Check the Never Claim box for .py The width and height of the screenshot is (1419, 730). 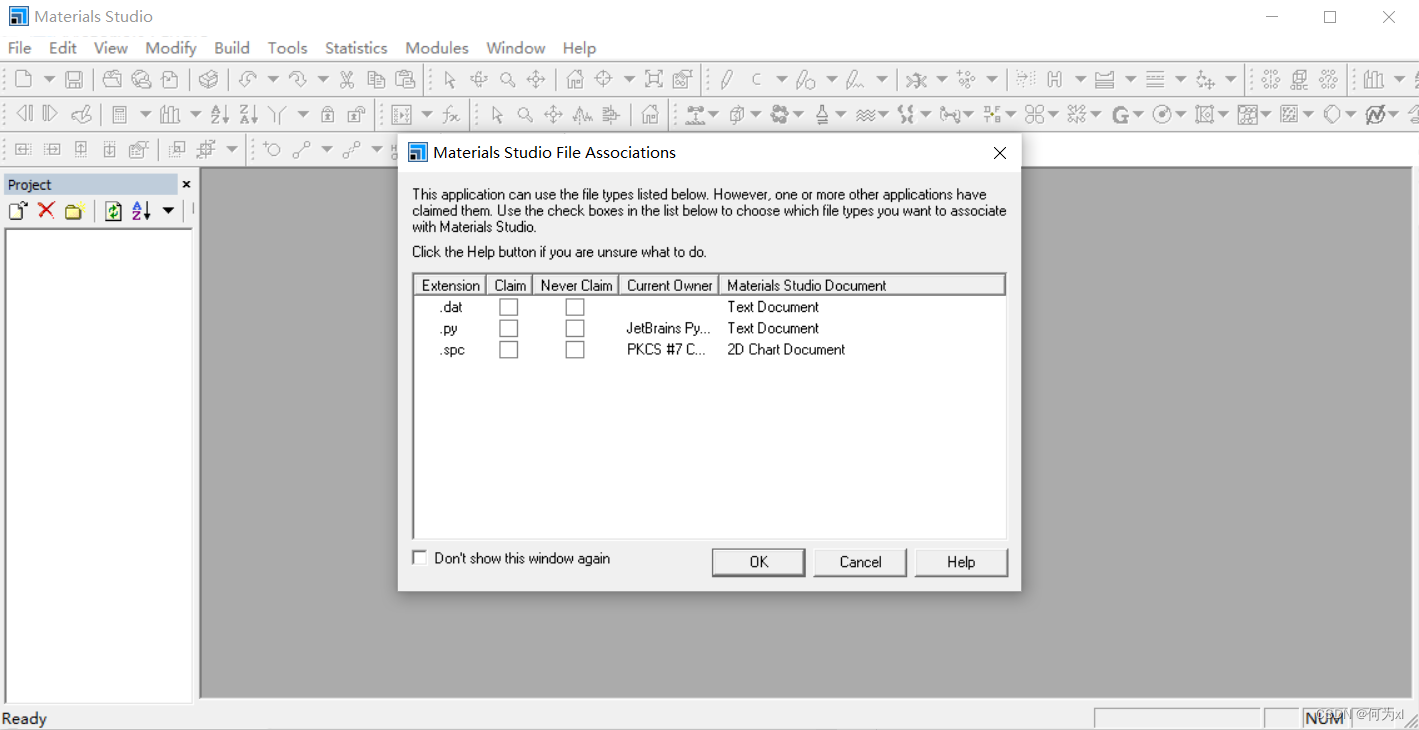click(x=575, y=328)
